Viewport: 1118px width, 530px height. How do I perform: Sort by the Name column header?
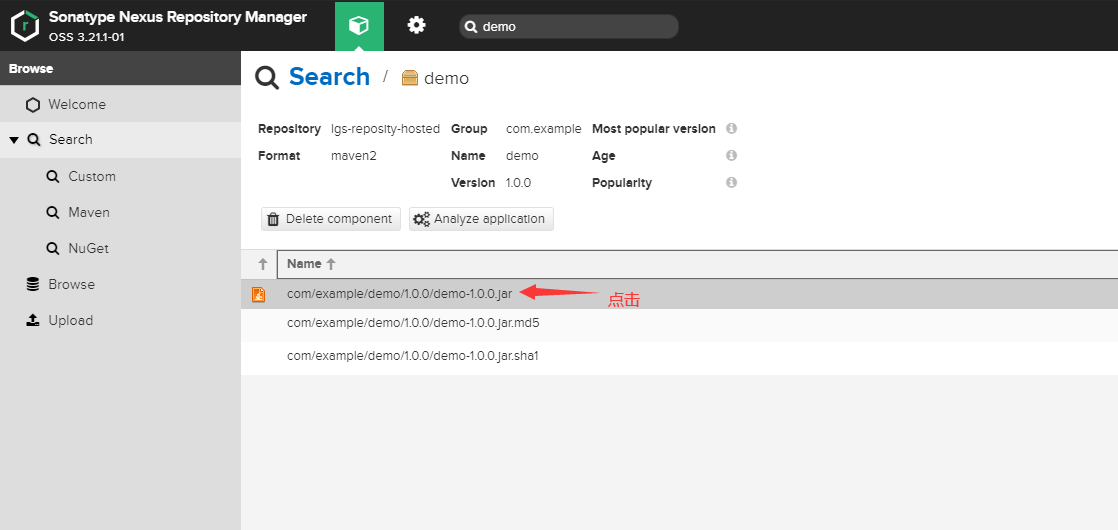click(697, 264)
